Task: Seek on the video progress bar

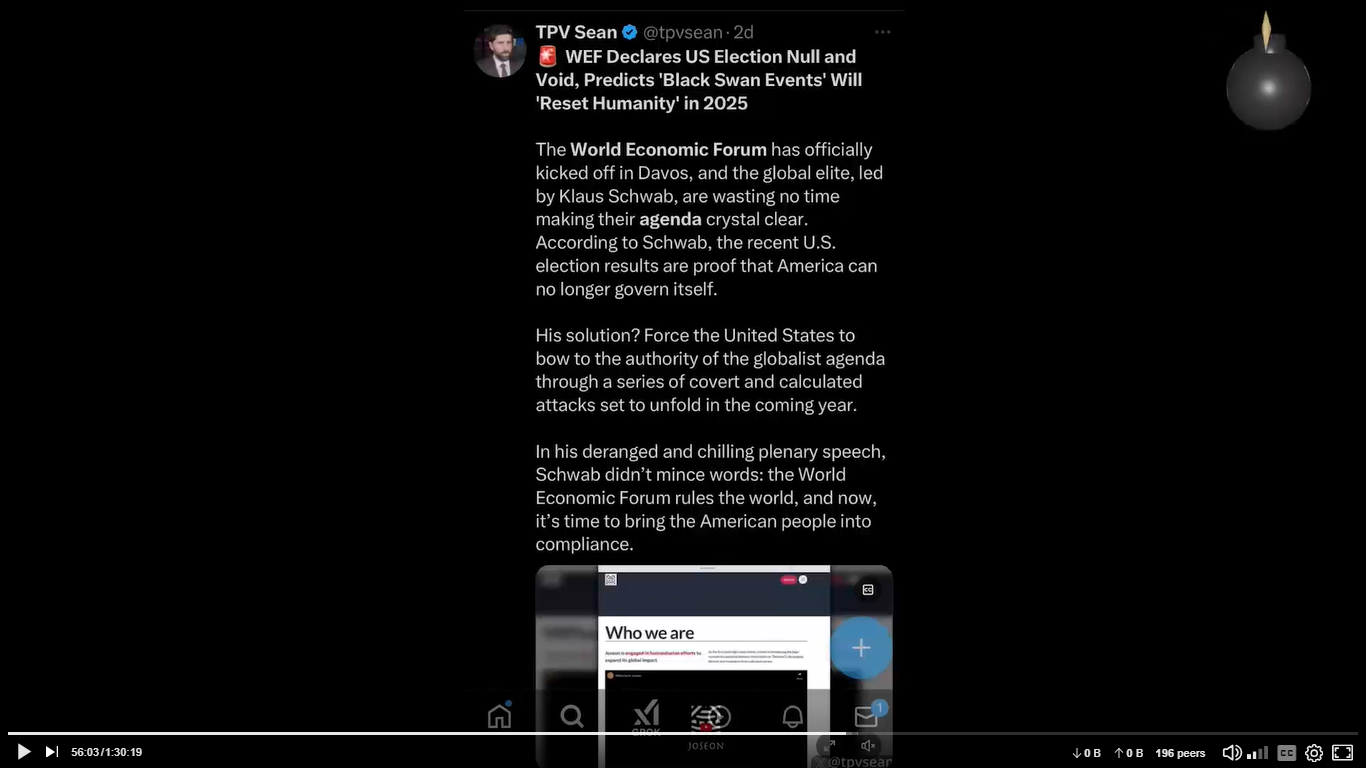Action: 683,734
